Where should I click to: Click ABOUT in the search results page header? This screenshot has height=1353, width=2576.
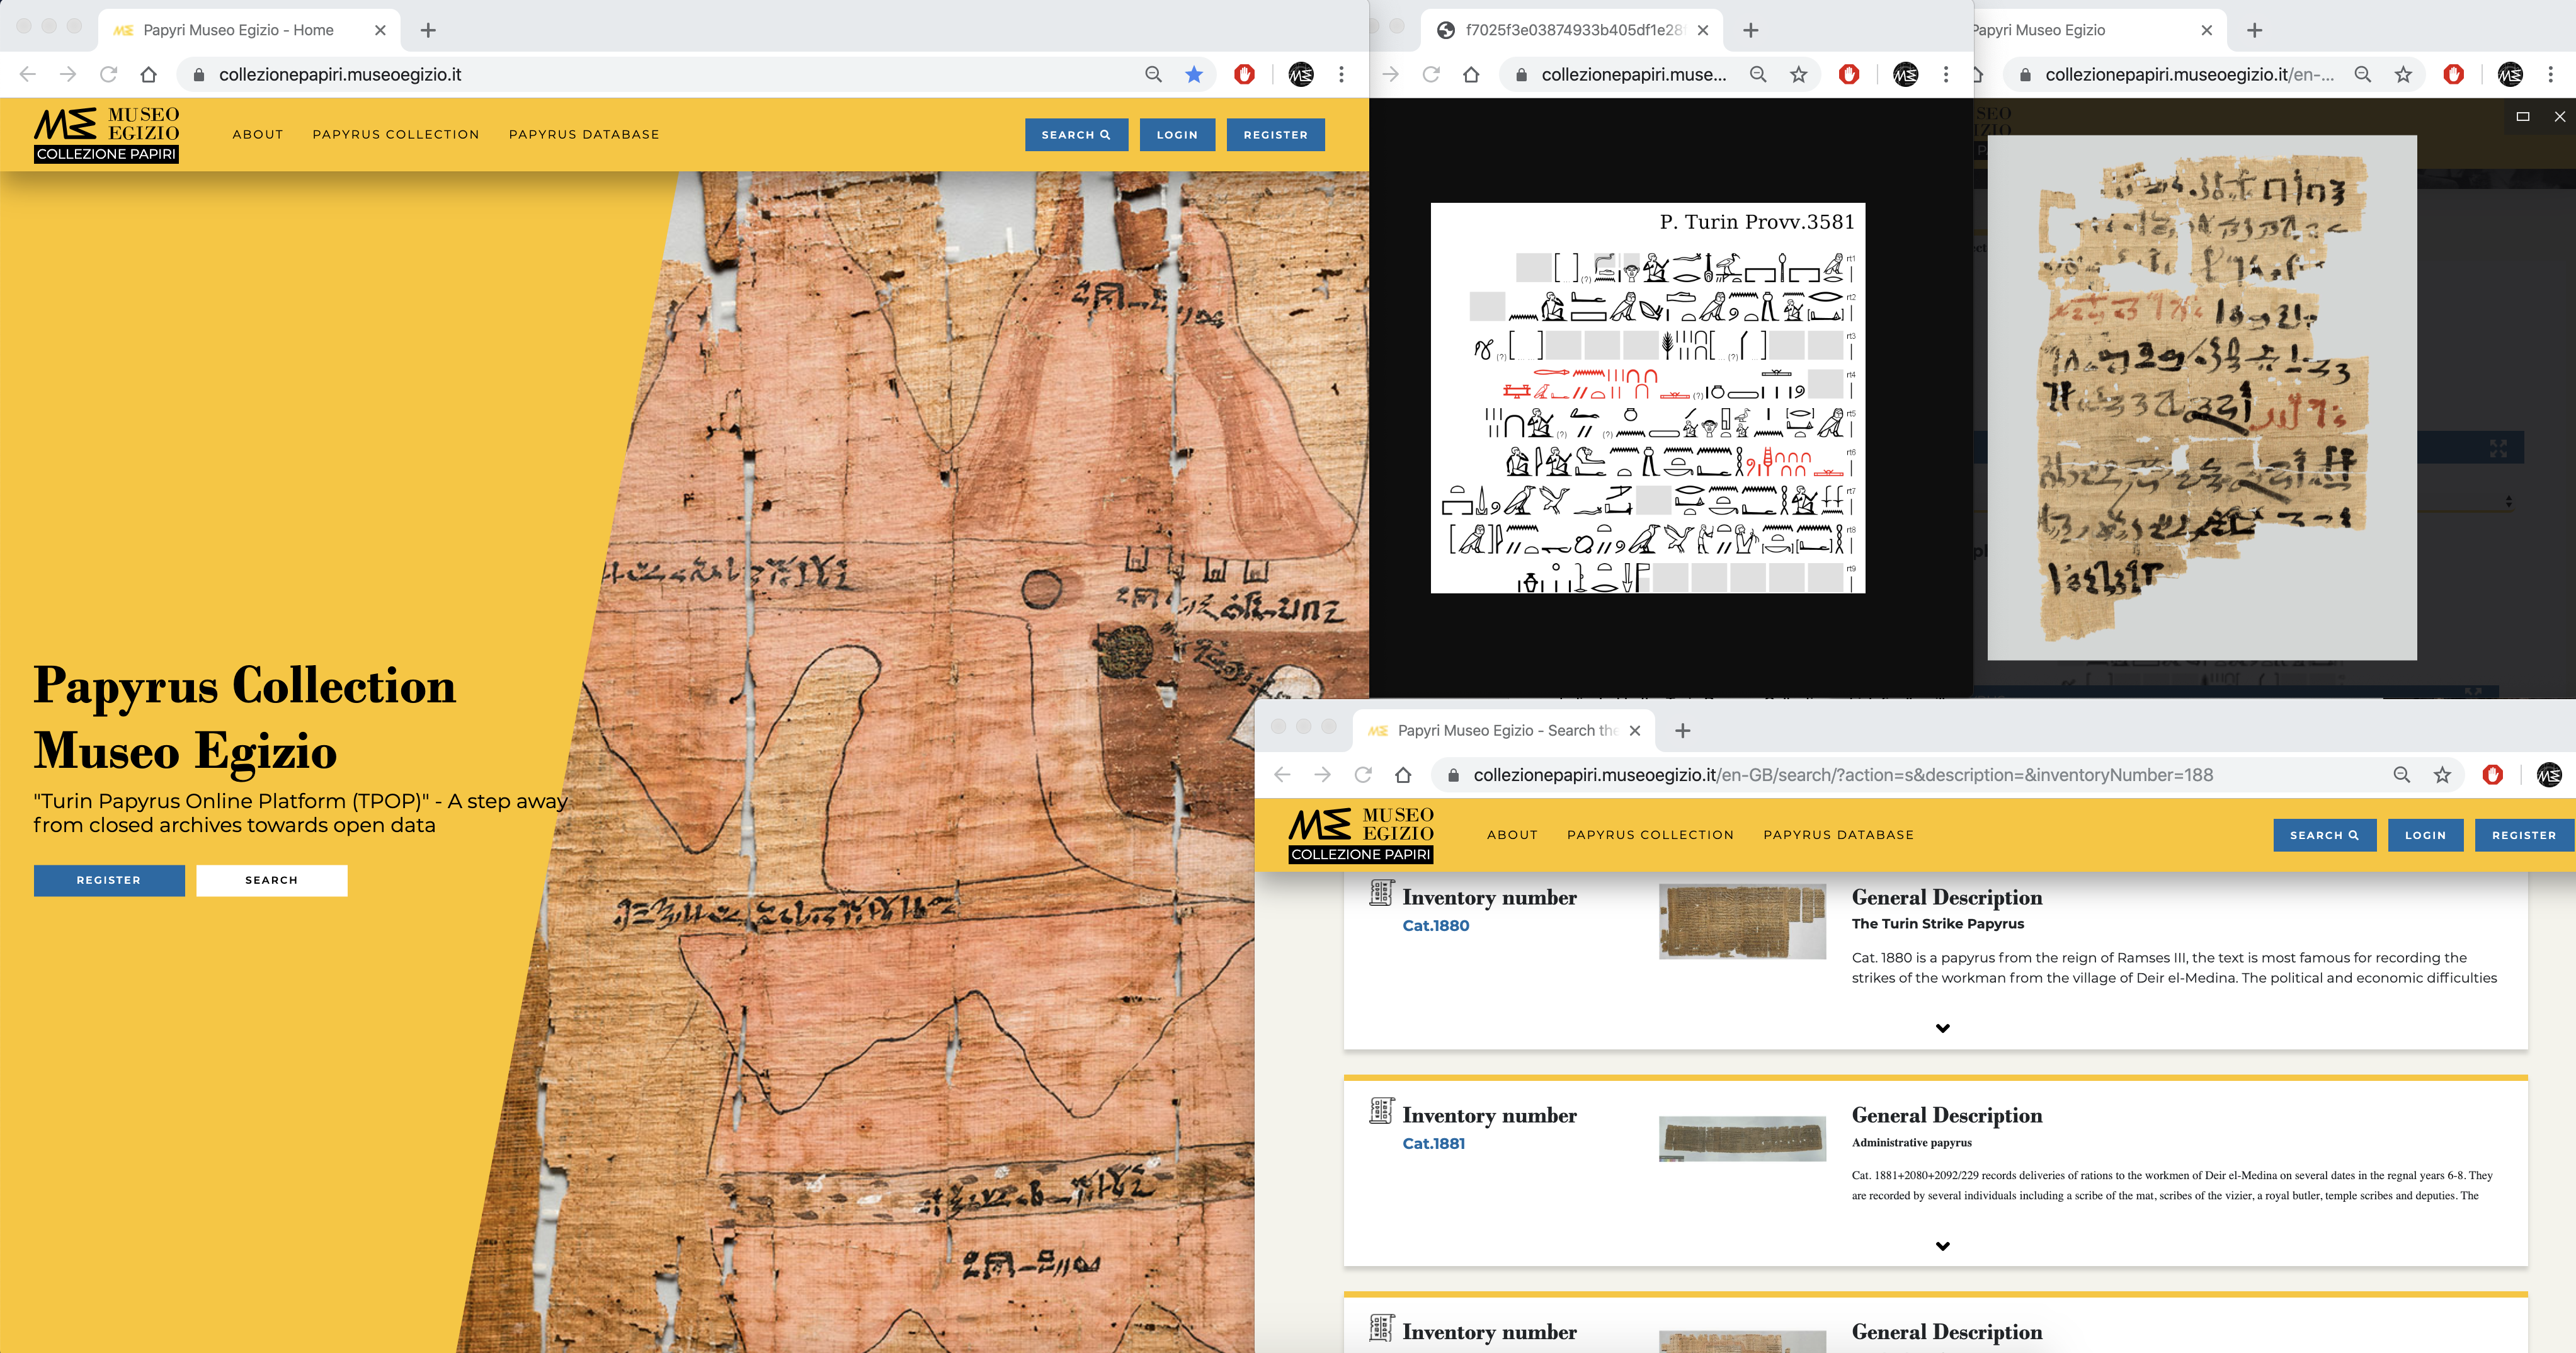point(1512,835)
